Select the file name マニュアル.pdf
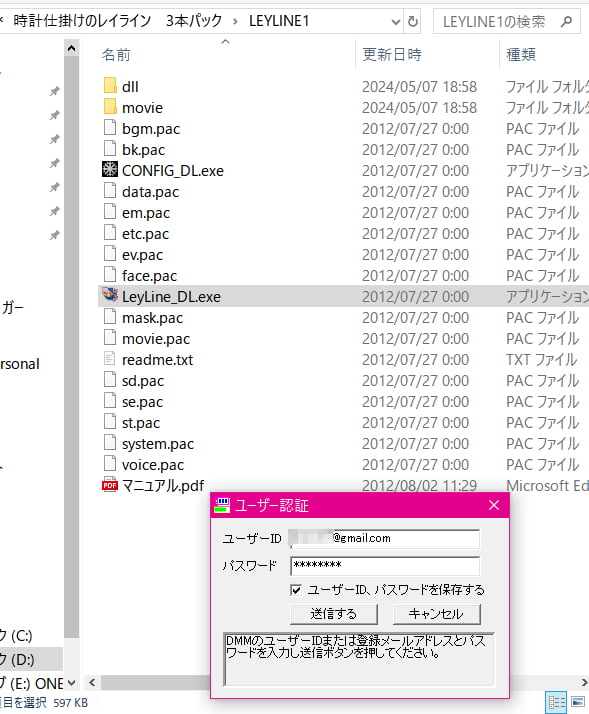589x714 pixels. tap(163, 486)
